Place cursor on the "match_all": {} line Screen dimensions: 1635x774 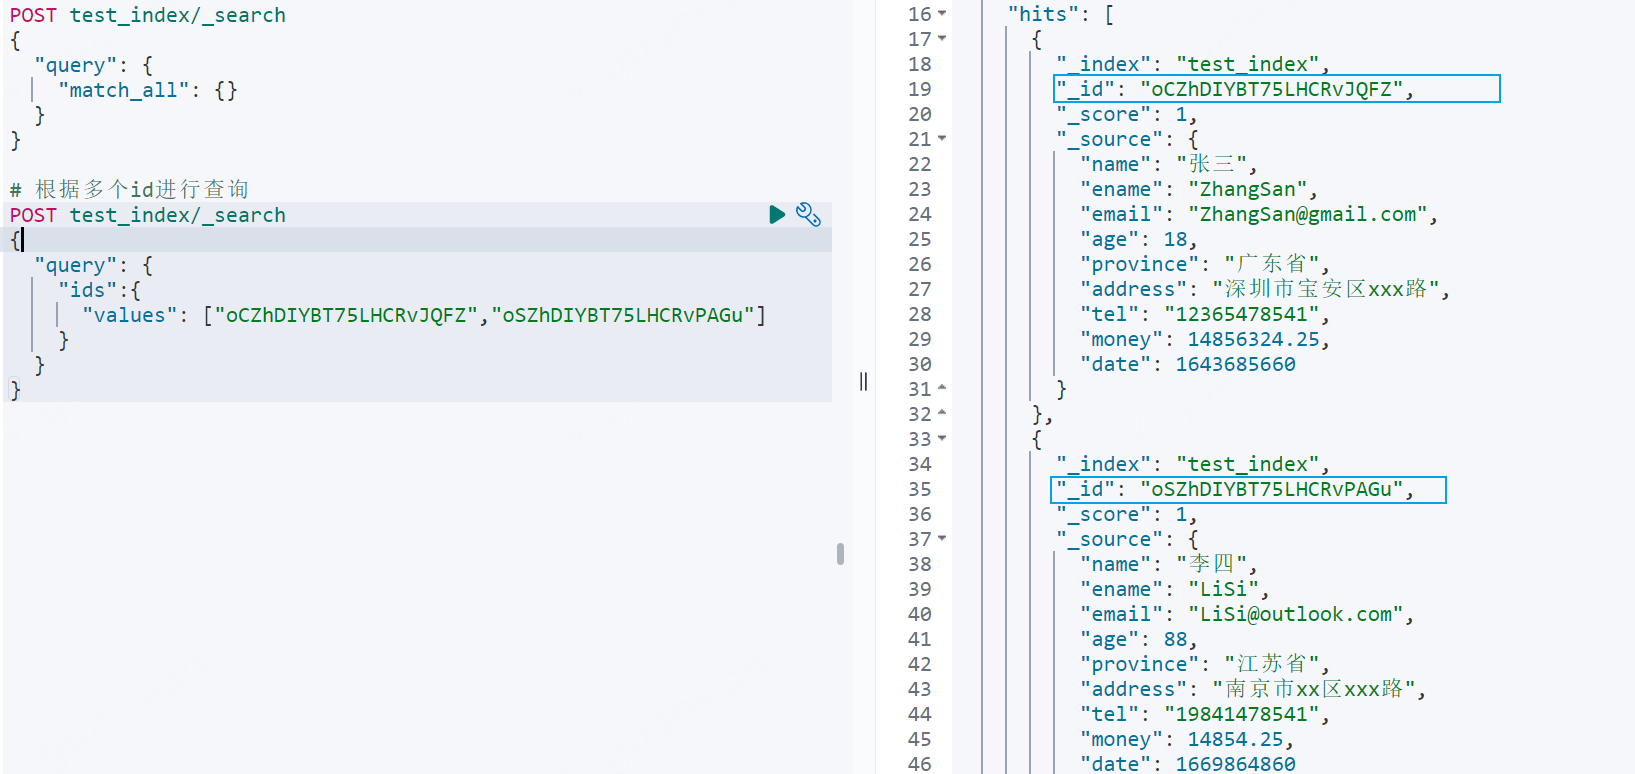tap(148, 90)
